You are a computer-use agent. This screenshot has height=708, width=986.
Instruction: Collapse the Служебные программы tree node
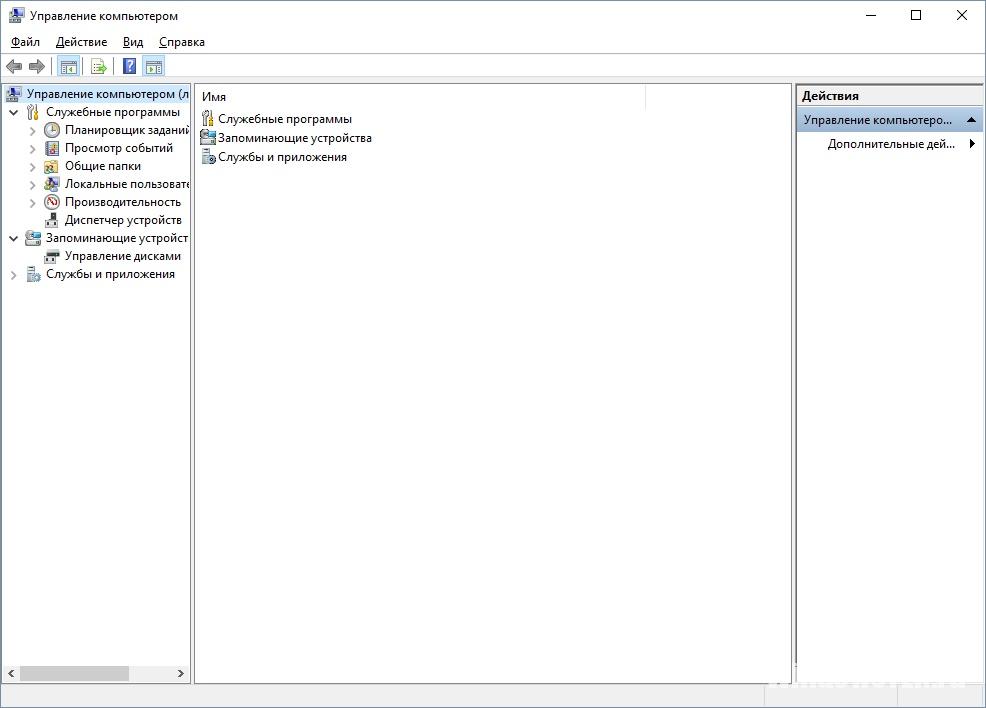[14, 113]
